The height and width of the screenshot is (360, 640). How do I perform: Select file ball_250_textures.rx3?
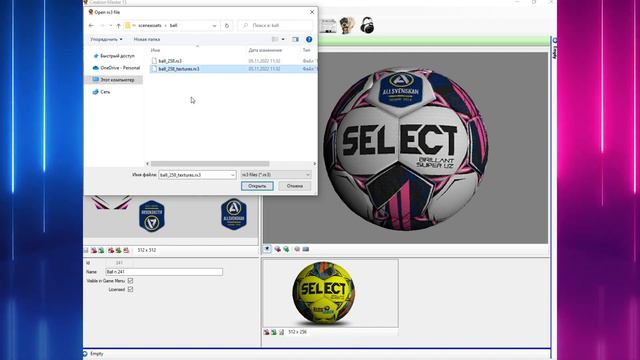(x=179, y=69)
